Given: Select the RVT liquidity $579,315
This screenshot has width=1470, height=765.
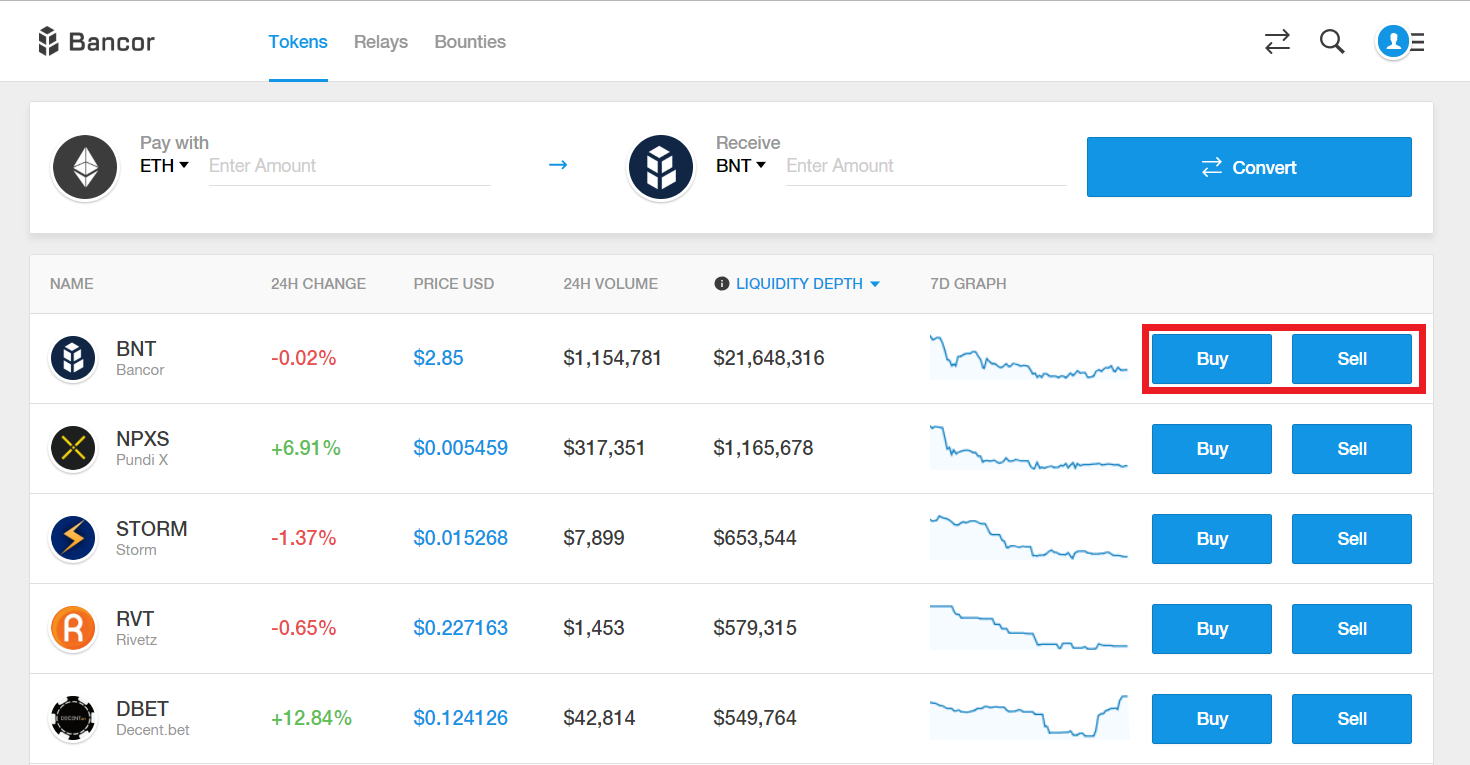Looking at the screenshot, I should coord(755,628).
